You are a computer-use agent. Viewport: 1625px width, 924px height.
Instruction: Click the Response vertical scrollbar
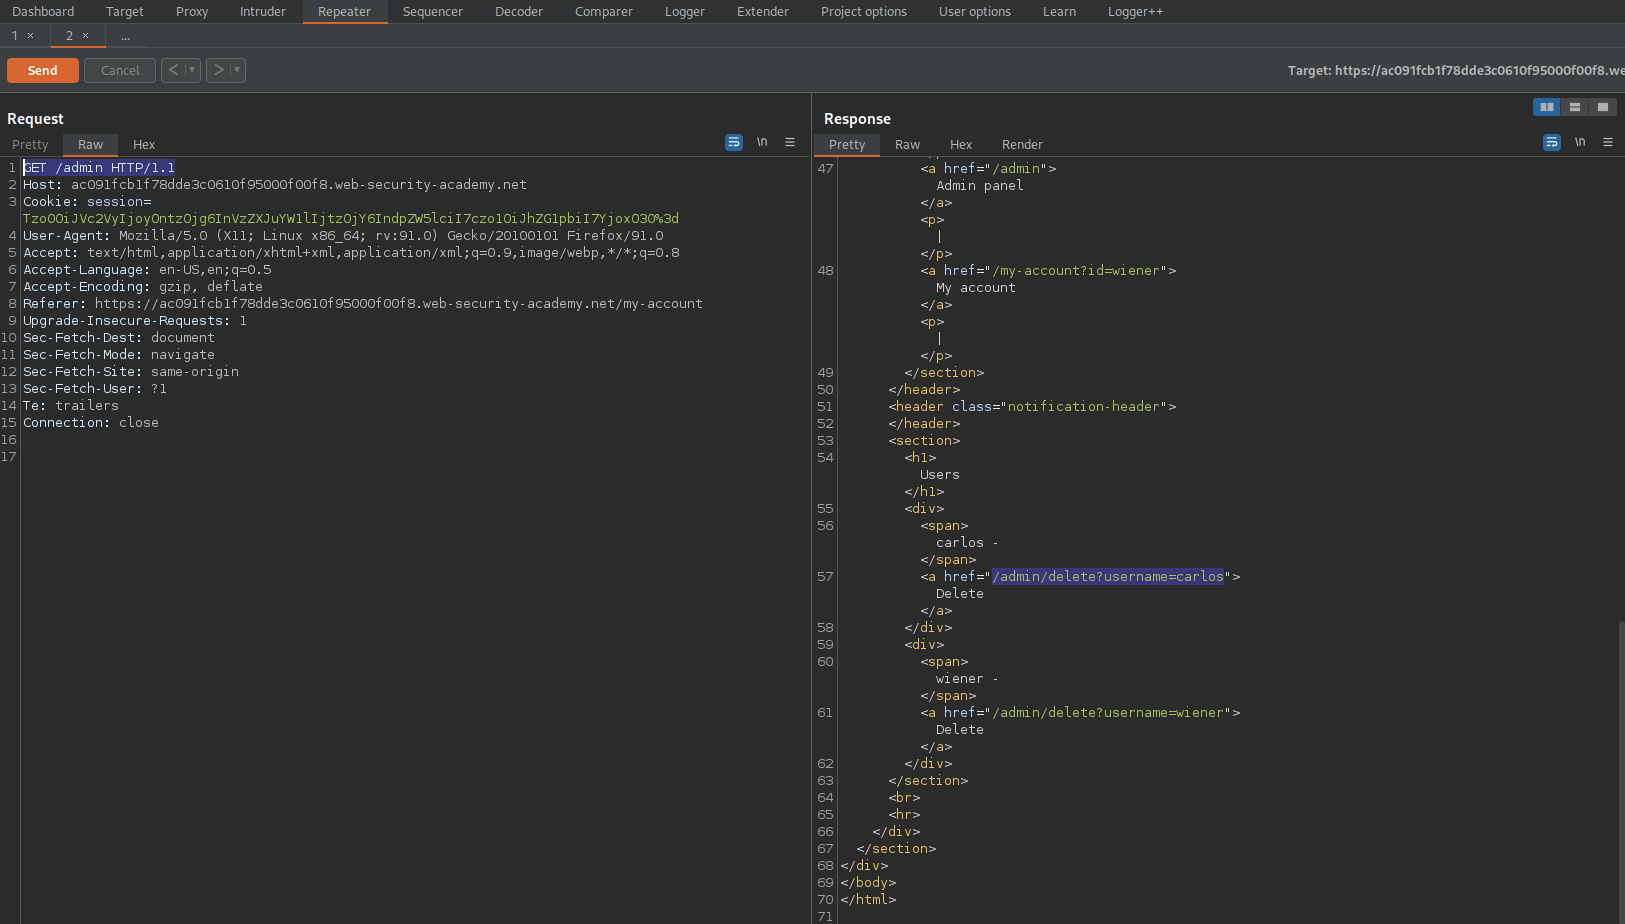pos(1621,772)
